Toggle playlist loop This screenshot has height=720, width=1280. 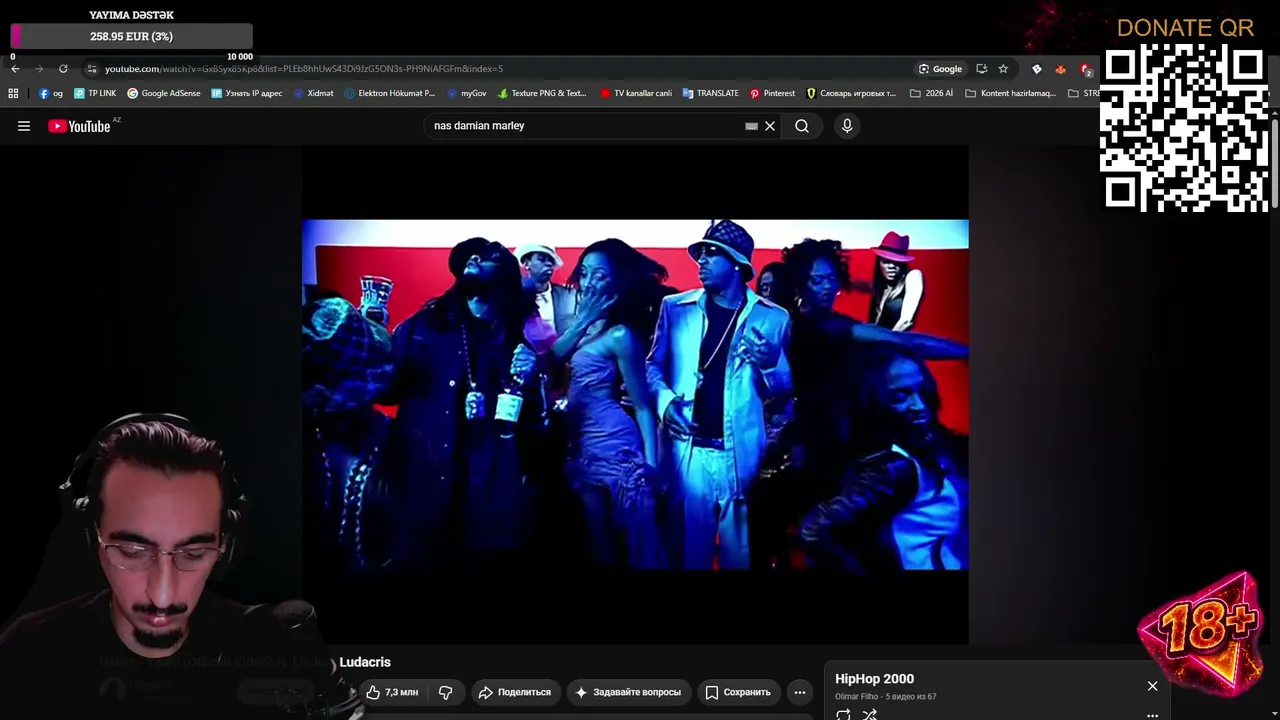click(843, 714)
